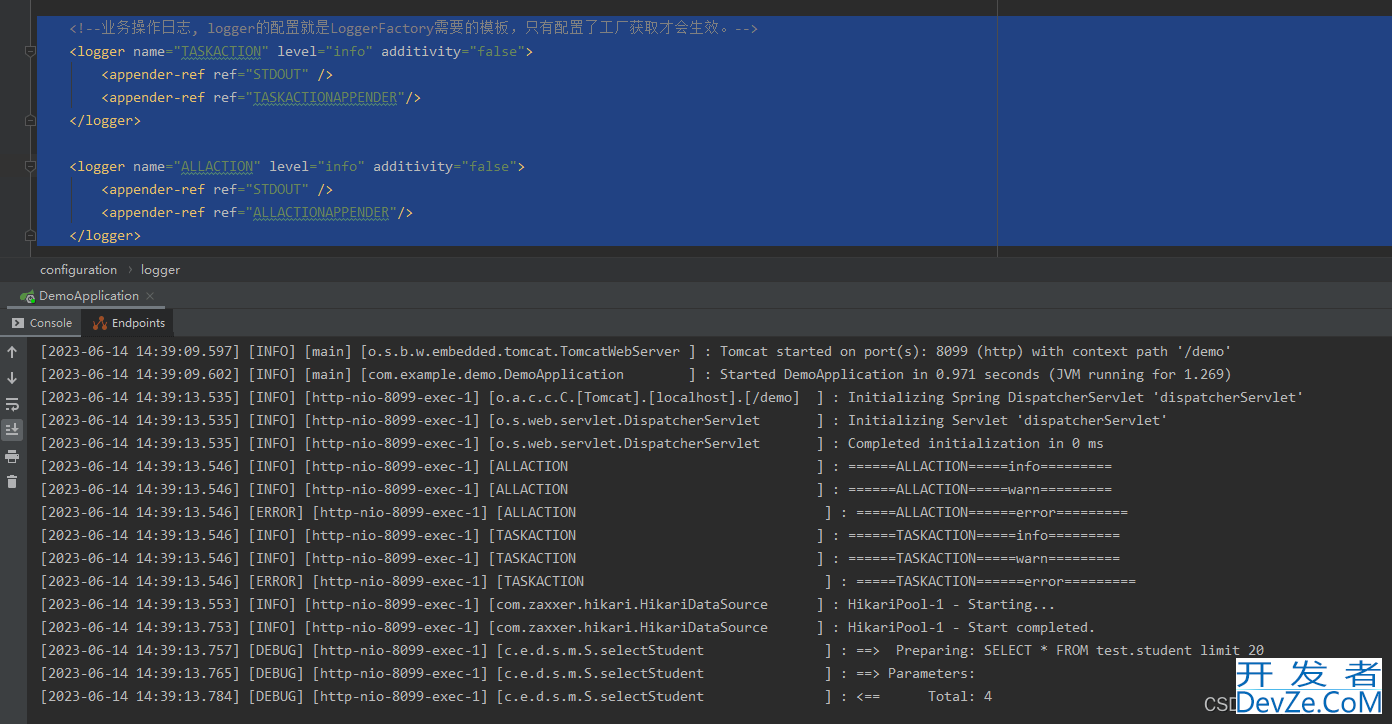Toggle Scroll to End in console

12,430
